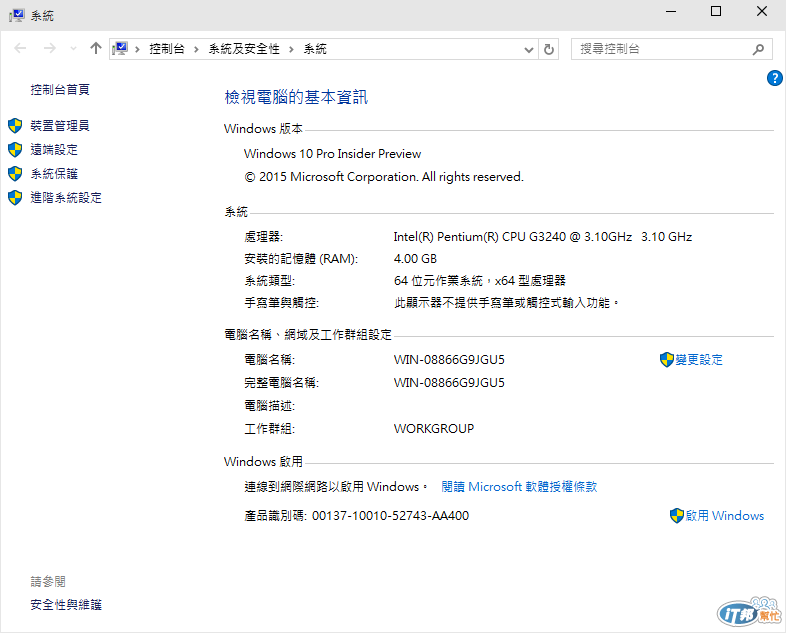Click the shield icon beside 變更設定
The width and height of the screenshot is (786, 633).
pos(667,359)
